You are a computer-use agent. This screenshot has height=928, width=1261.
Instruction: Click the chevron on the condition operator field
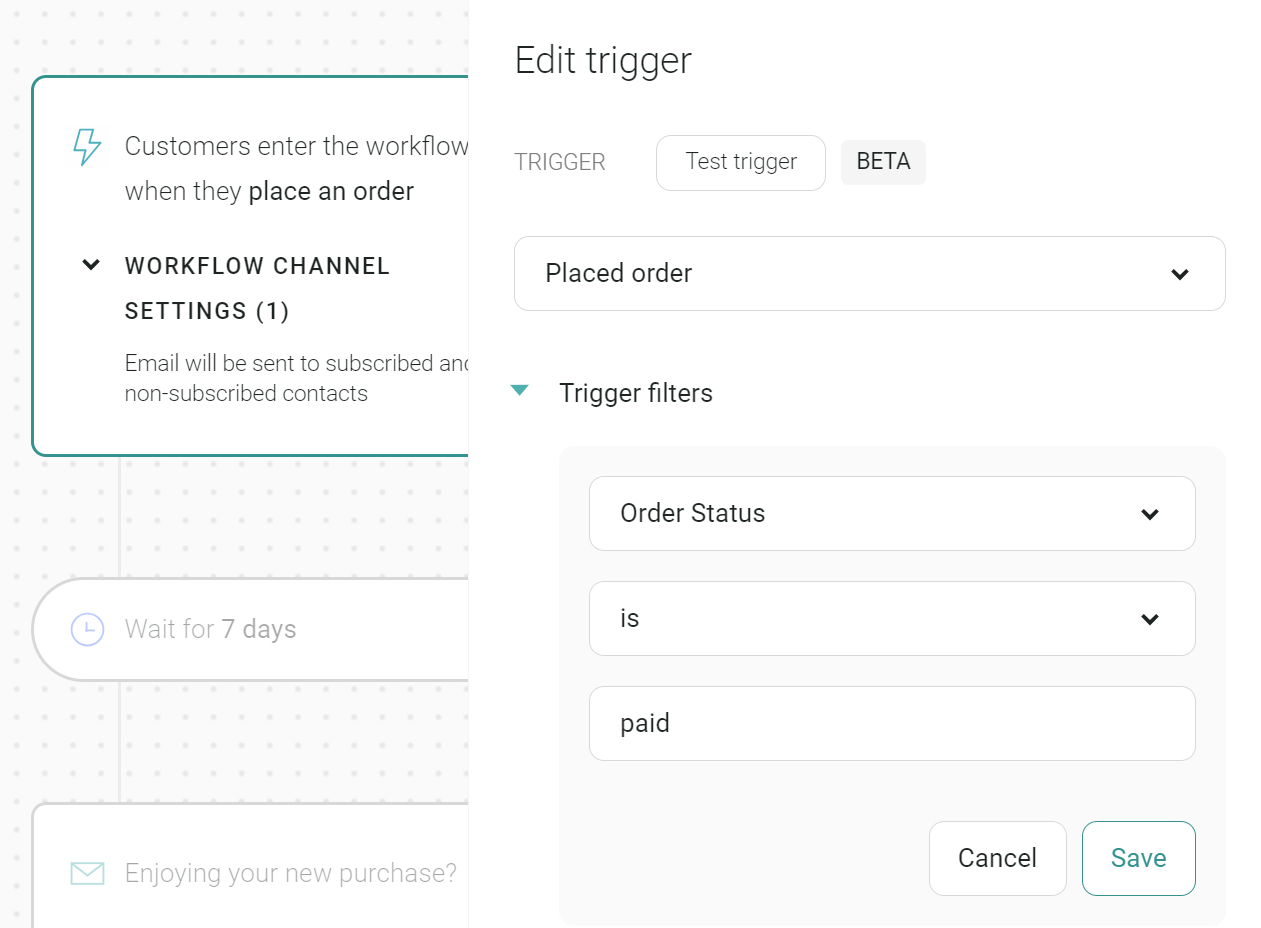[x=1148, y=618]
